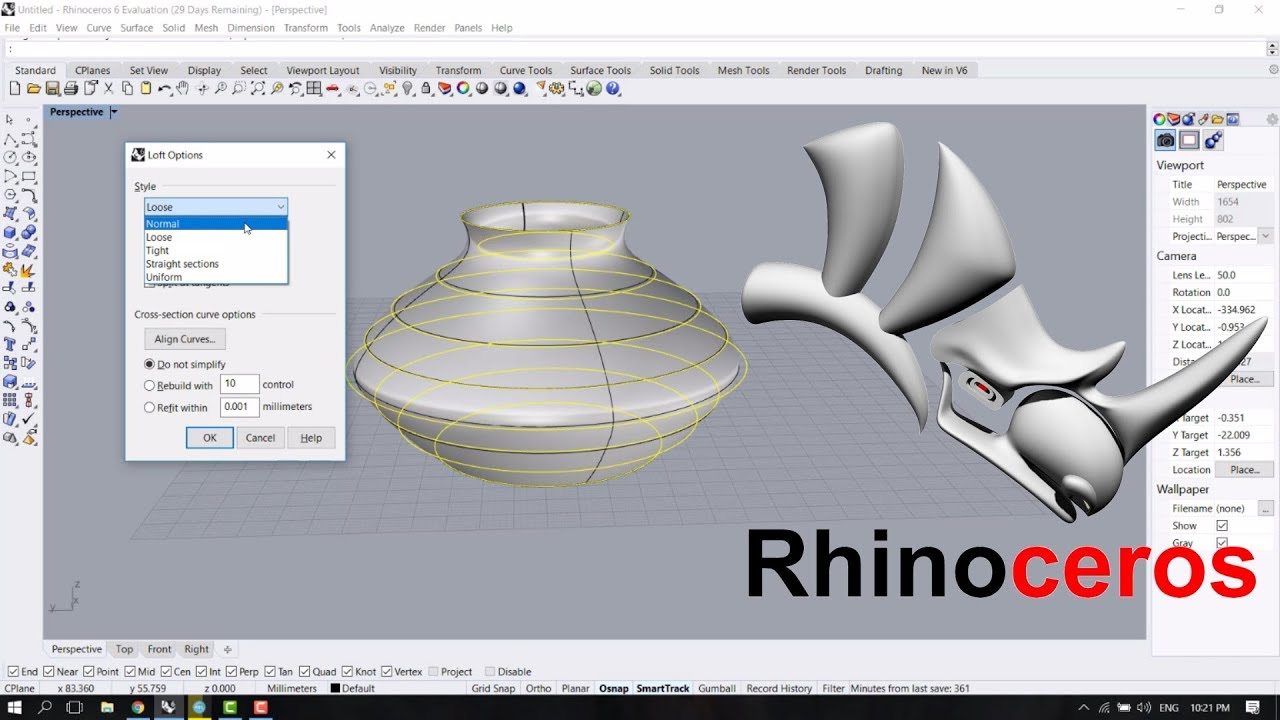Click the Rebuild control points count field

(240, 384)
